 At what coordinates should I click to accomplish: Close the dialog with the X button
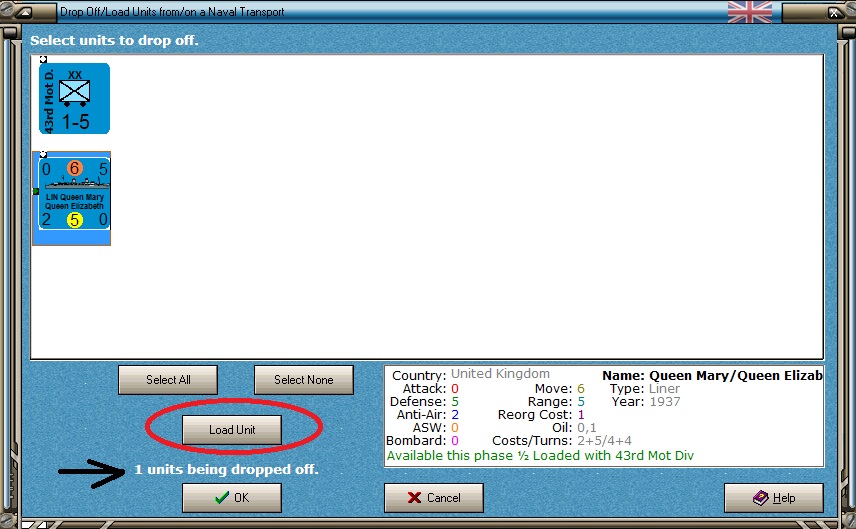click(834, 13)
